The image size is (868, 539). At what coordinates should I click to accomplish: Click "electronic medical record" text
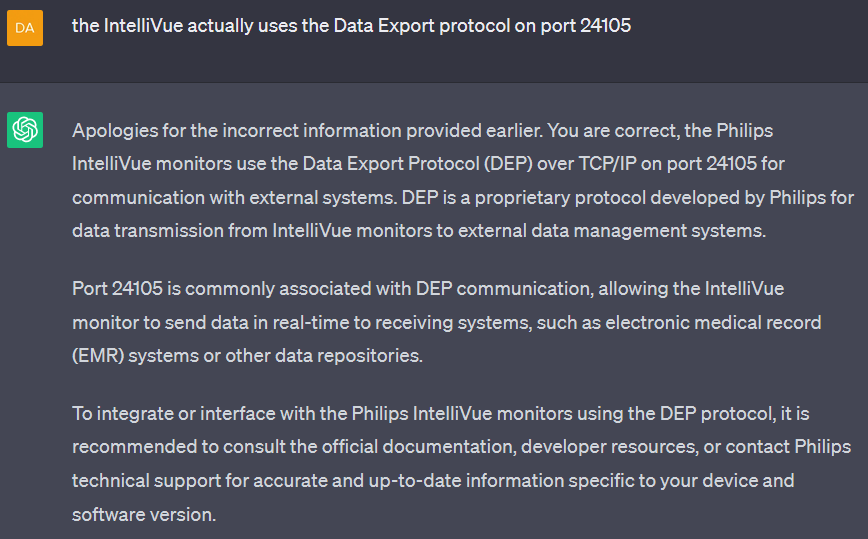(x=713, y=323)
